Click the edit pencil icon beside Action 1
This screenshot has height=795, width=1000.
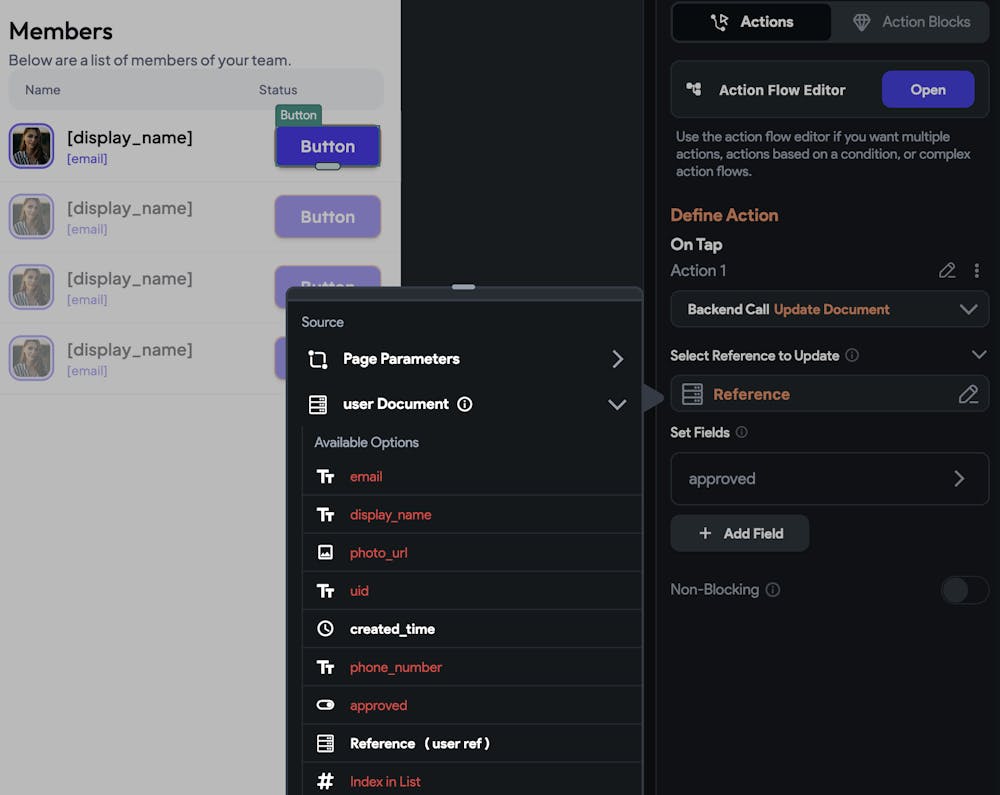[947, 271]
